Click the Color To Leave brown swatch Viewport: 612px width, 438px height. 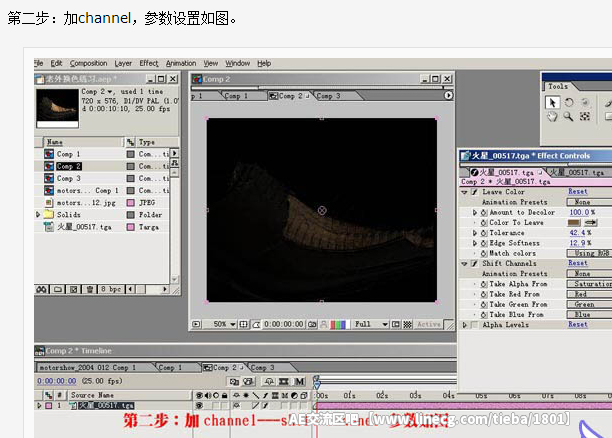click(574, 223)
